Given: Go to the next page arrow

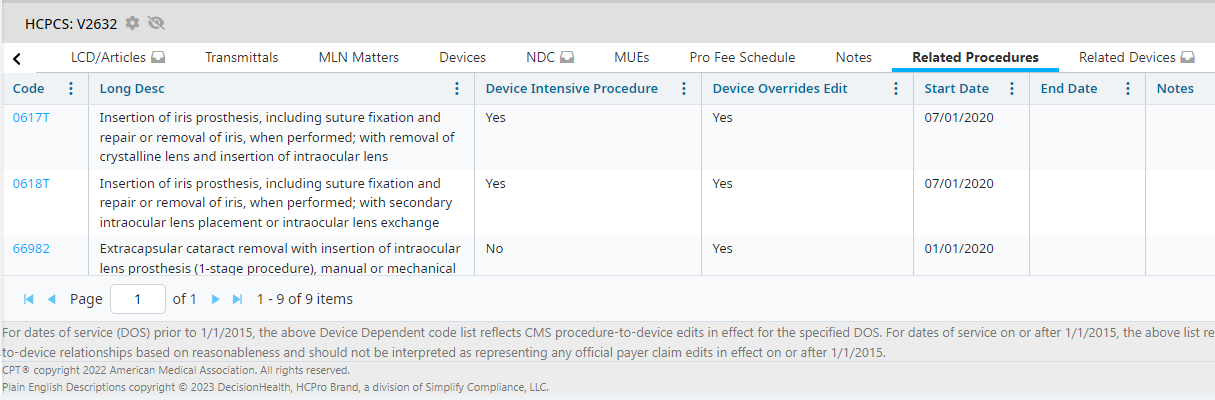Looking at the screenshot, I should pos(215,299).
